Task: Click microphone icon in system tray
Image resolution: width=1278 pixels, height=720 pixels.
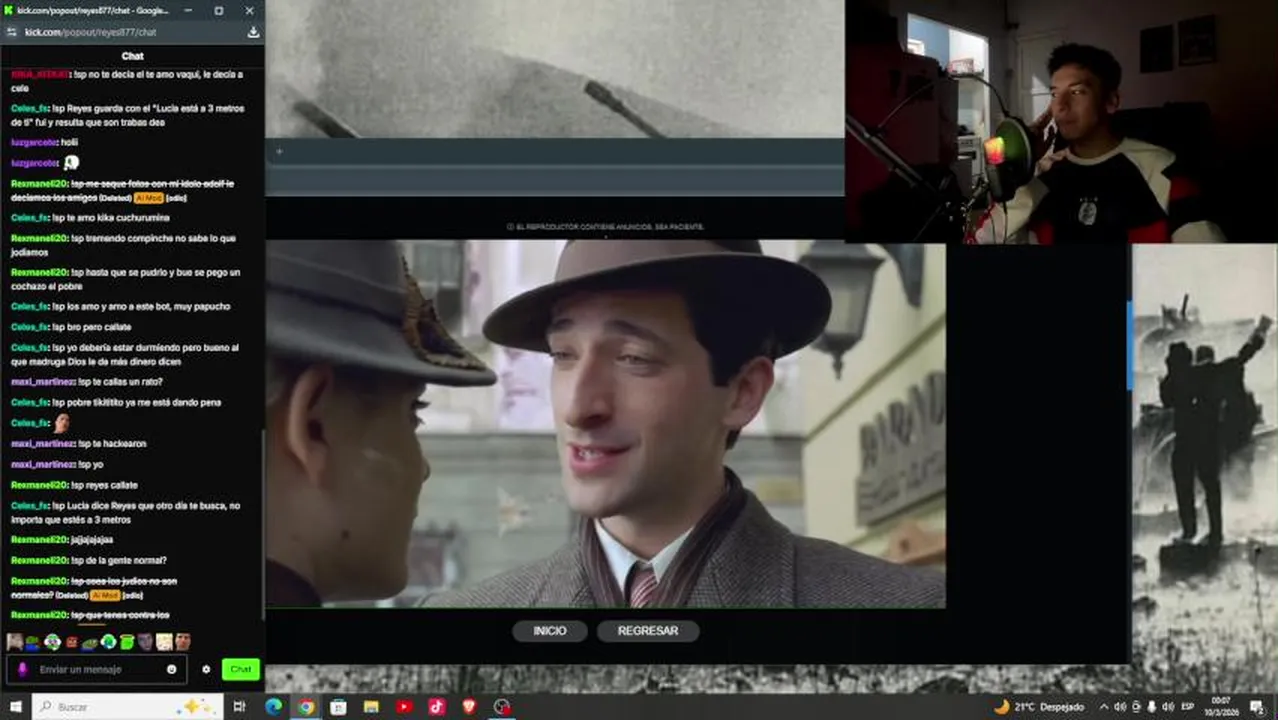Action: [x=1152, y=707]
